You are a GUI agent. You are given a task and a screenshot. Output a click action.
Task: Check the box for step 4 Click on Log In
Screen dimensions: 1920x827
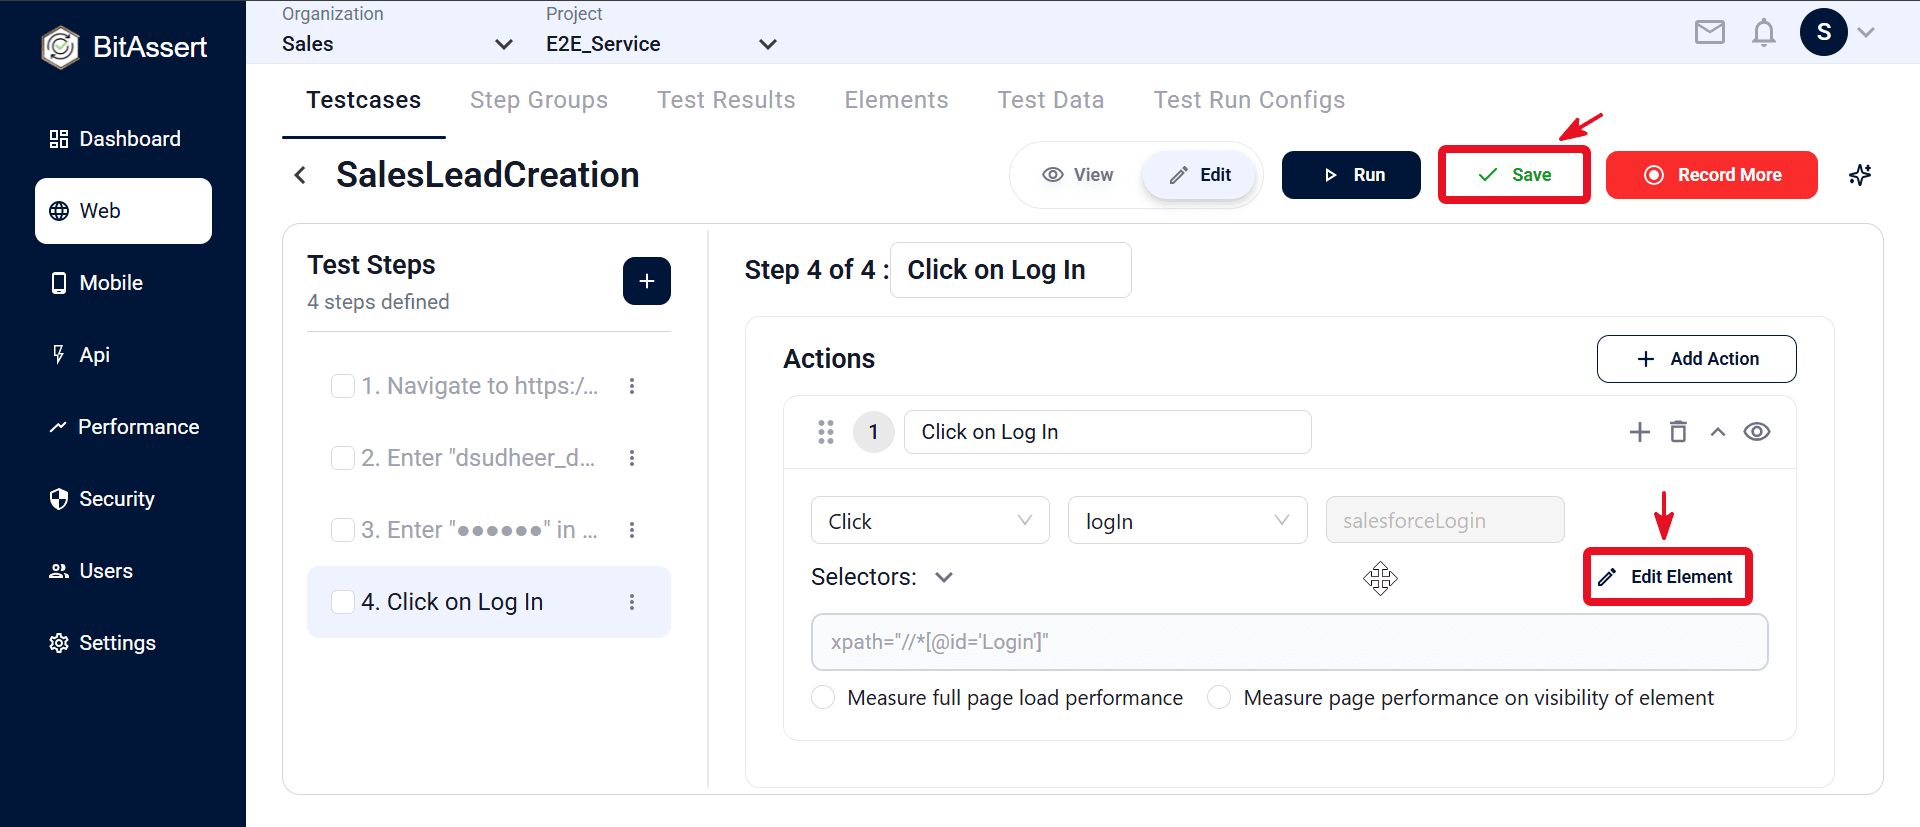[343, 602]
